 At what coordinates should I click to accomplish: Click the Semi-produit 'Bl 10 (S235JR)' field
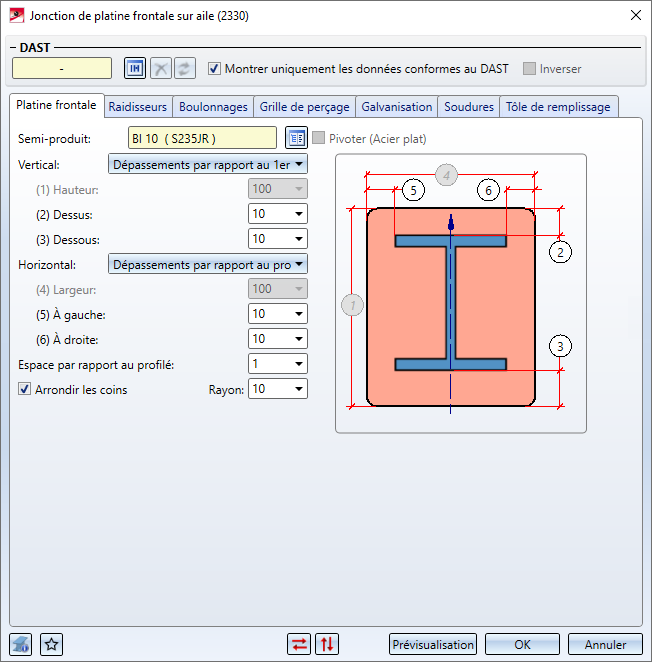click(x=202, y=138)
